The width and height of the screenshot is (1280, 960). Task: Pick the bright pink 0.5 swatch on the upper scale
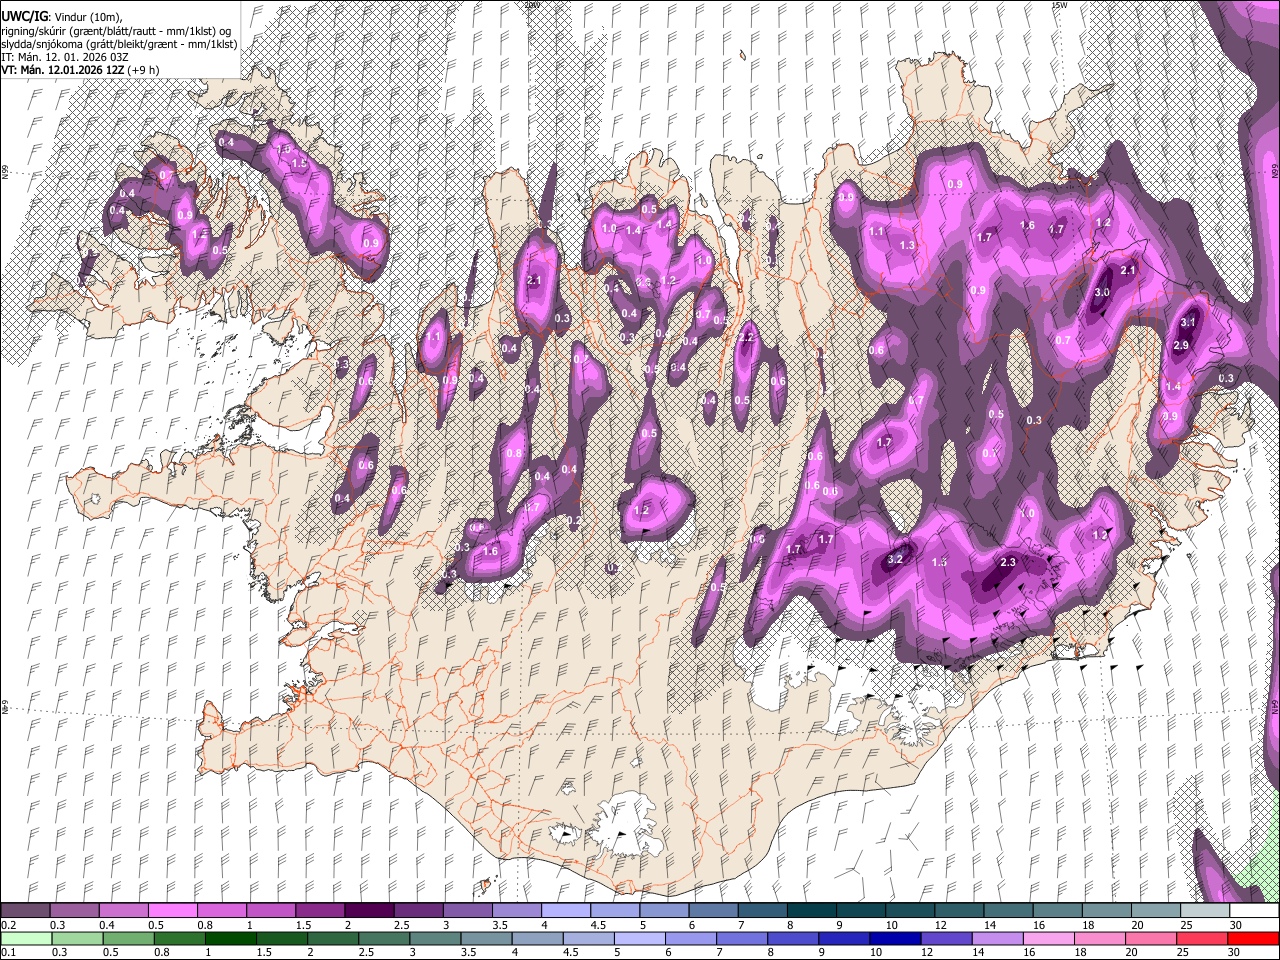click(x=172, y=911)
